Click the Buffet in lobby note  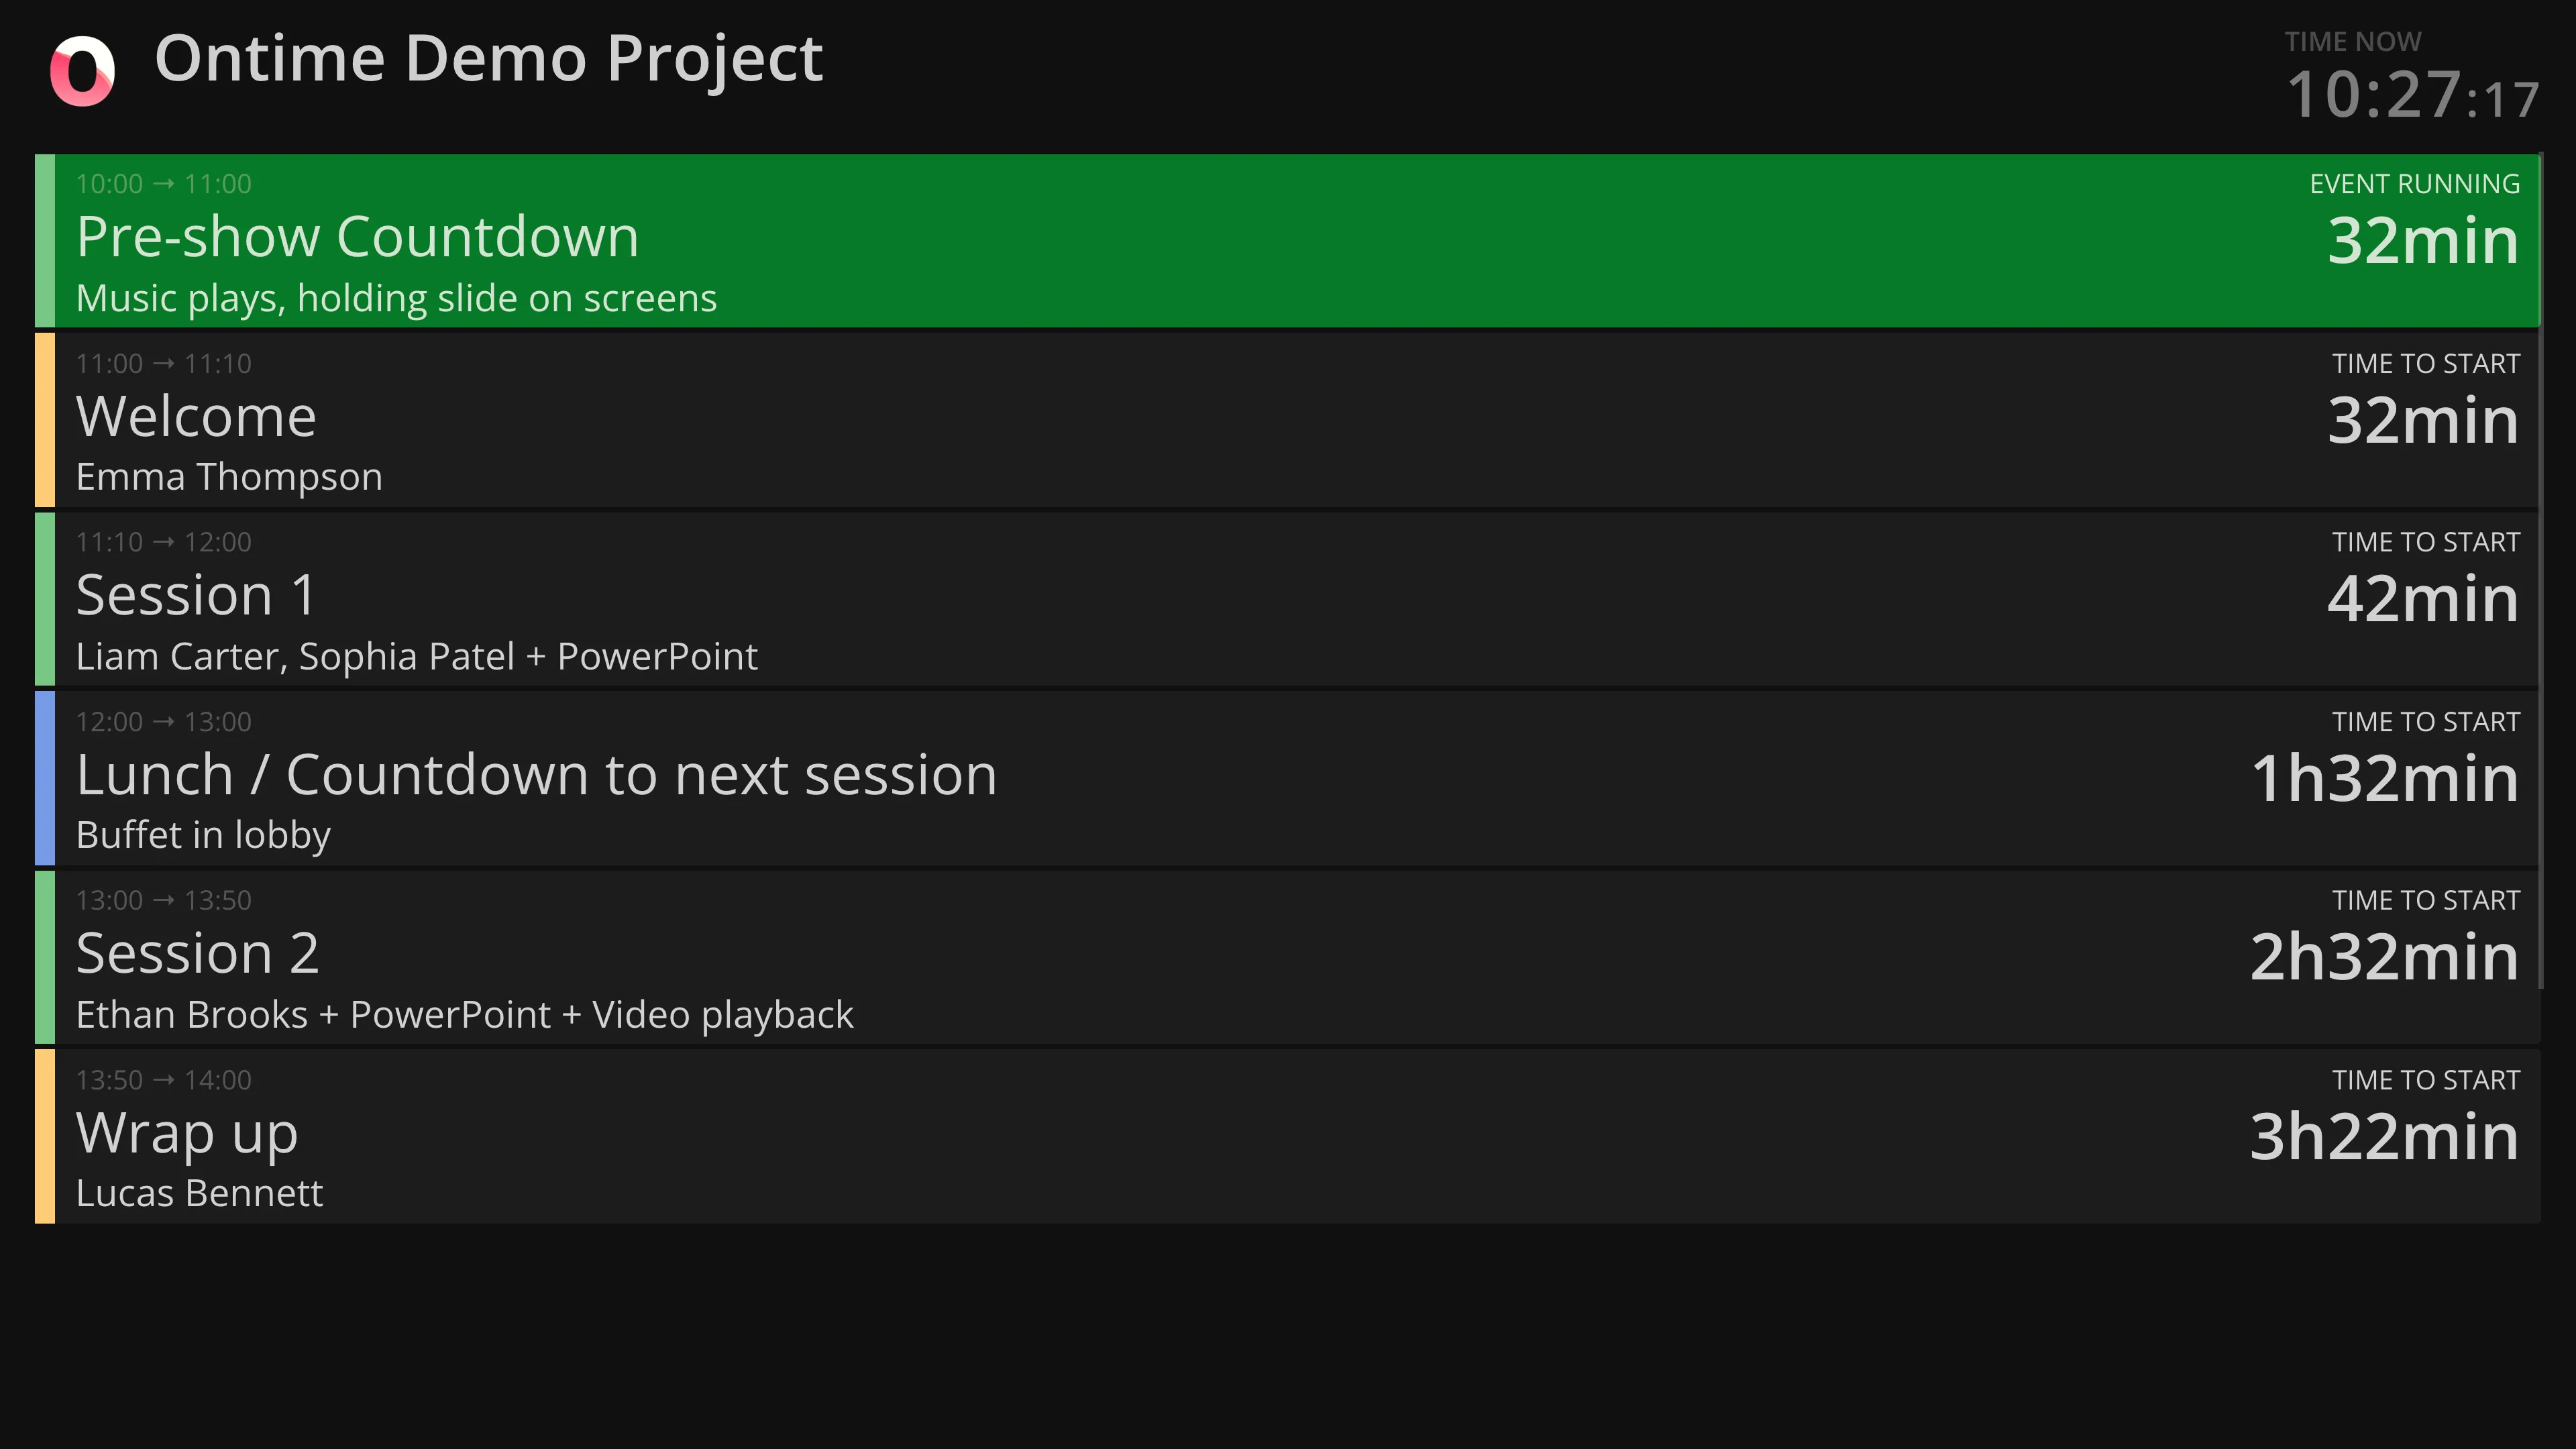203,835
